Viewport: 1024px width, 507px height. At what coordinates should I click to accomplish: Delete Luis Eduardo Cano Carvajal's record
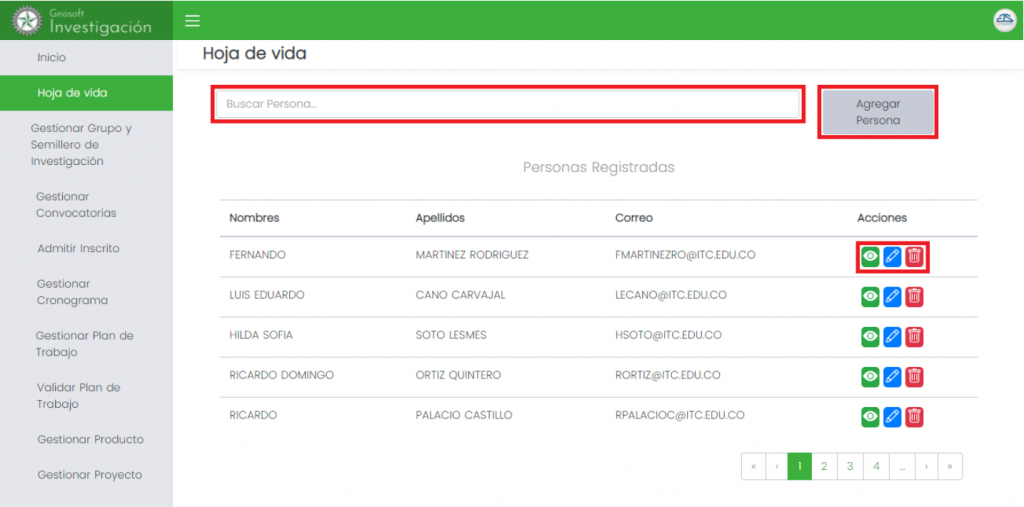pos(914,296)
